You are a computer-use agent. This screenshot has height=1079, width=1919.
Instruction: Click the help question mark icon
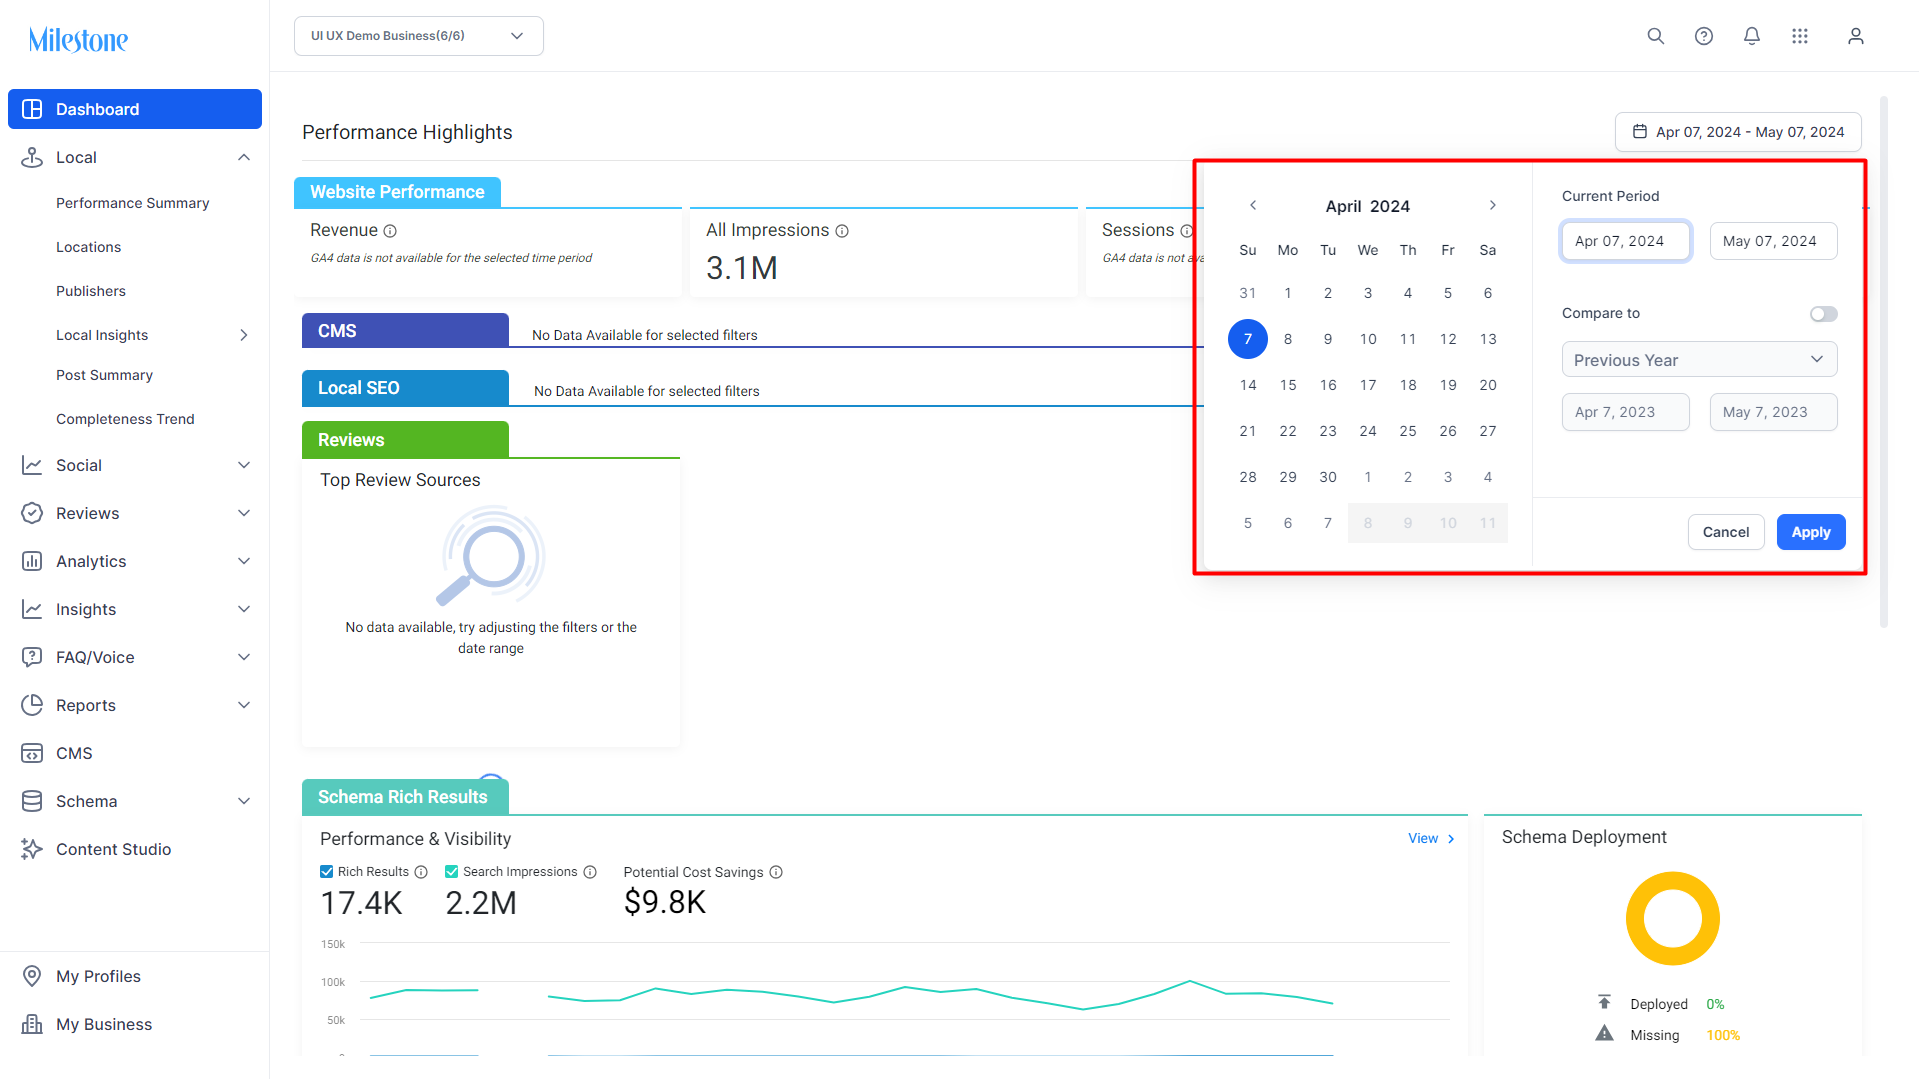tap(1704, 36)
